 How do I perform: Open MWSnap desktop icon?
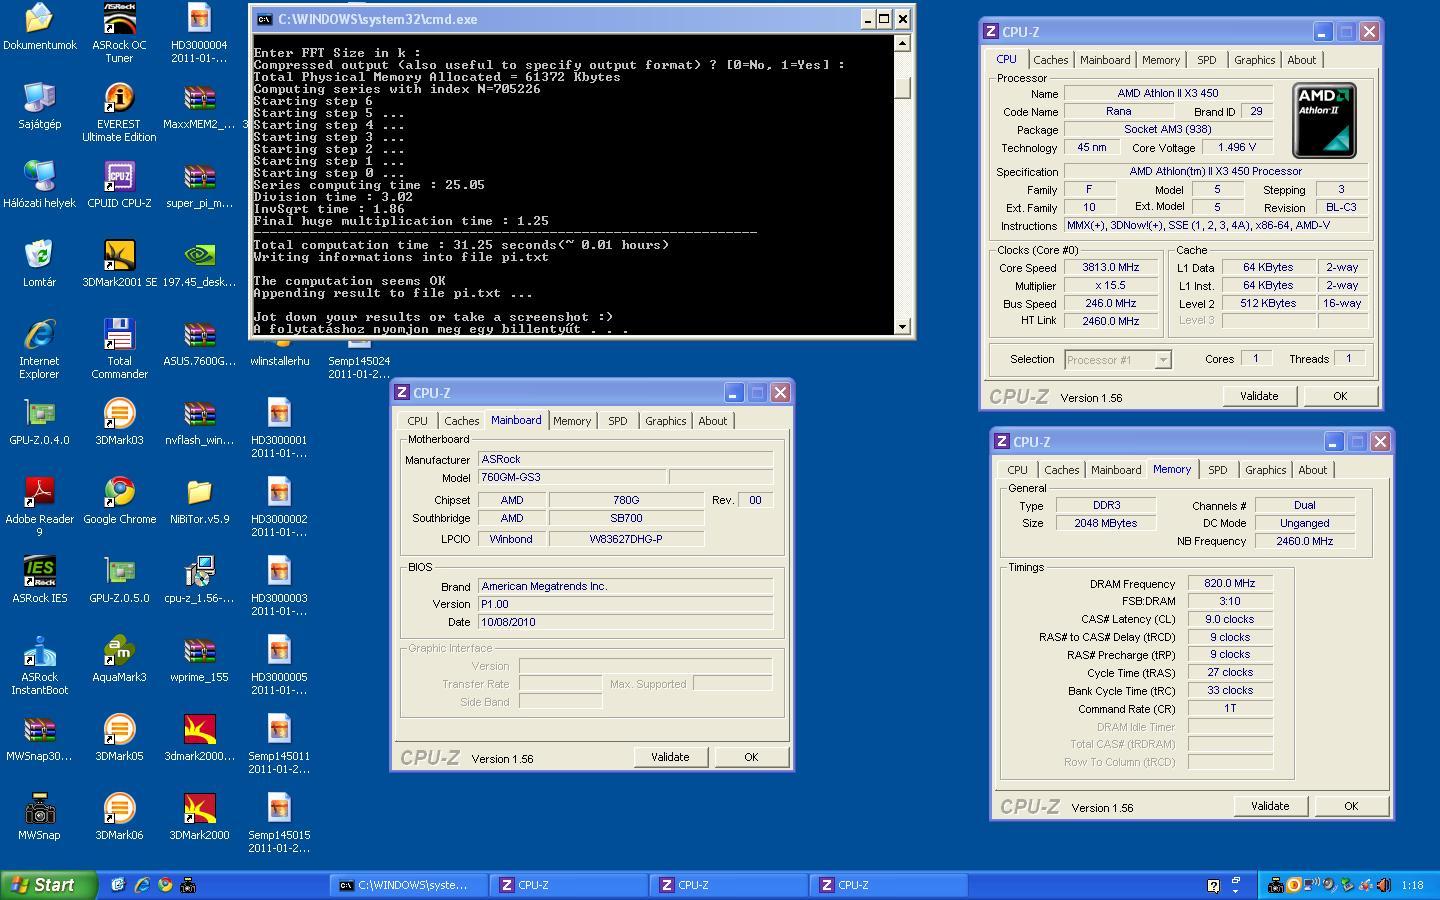coord(39,816)
